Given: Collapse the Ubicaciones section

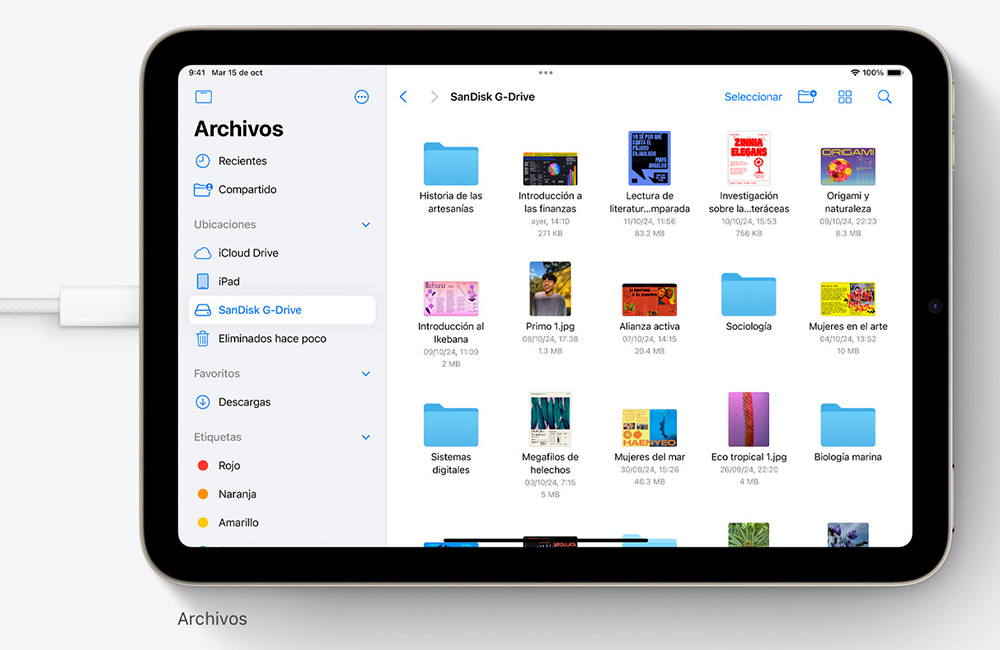Looking at the screenshot, I should point(365,225).
